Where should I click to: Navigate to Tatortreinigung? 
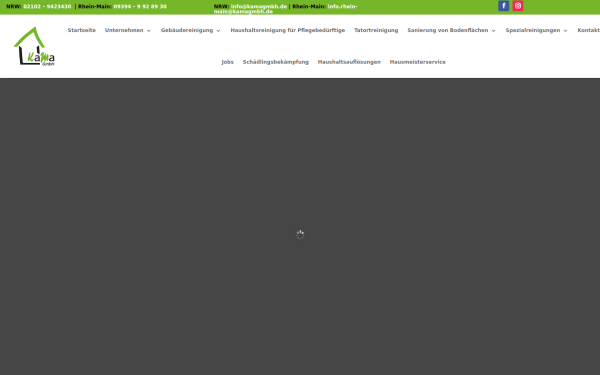click(376, 30)
